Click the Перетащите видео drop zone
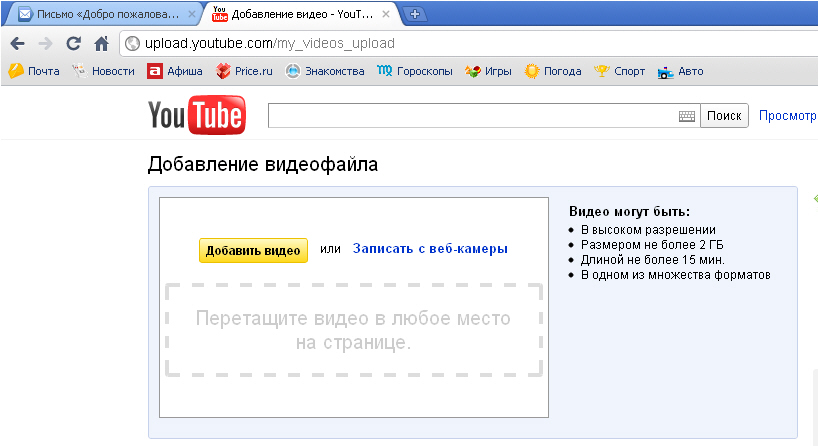The image size is (818, 446). pyautogui.click(x=354, y=330)
